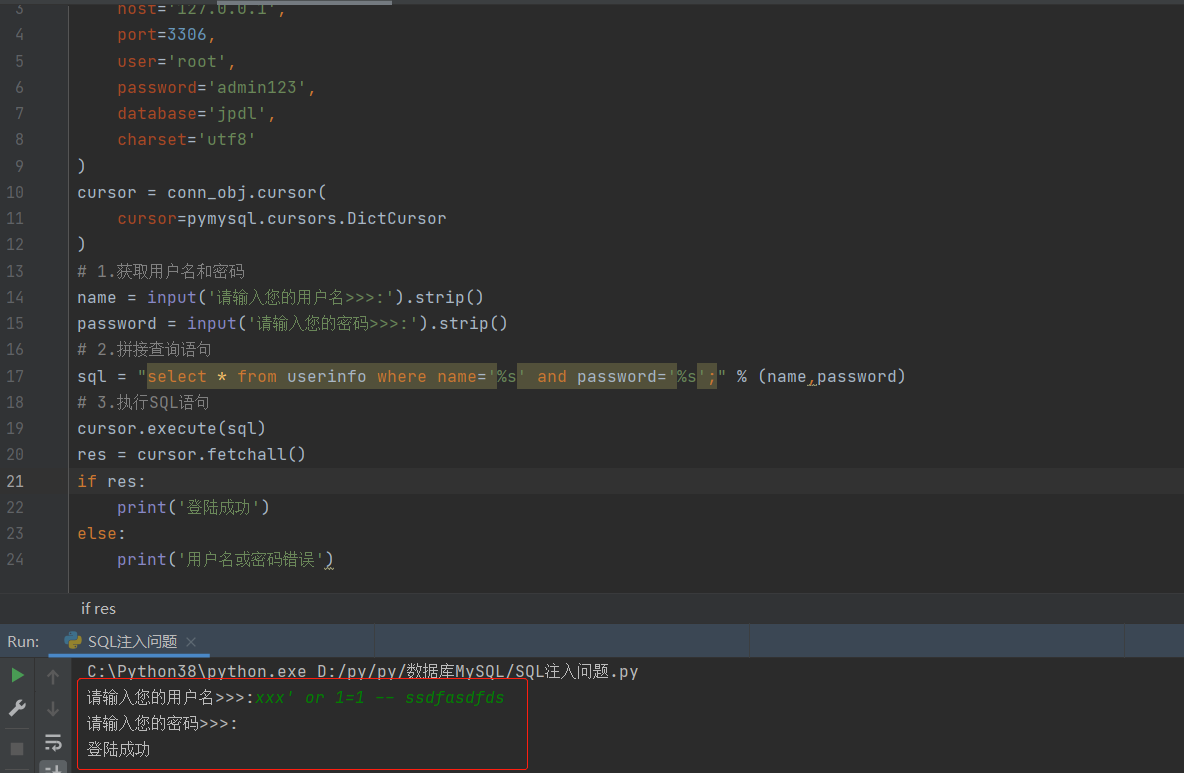
Task: Click comment '# 3.执行SQL语句'
Action: point(143,402)
